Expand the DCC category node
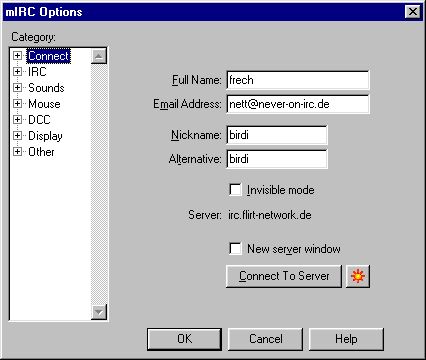This screenshot has height=360, width=426. pos(17,120)
